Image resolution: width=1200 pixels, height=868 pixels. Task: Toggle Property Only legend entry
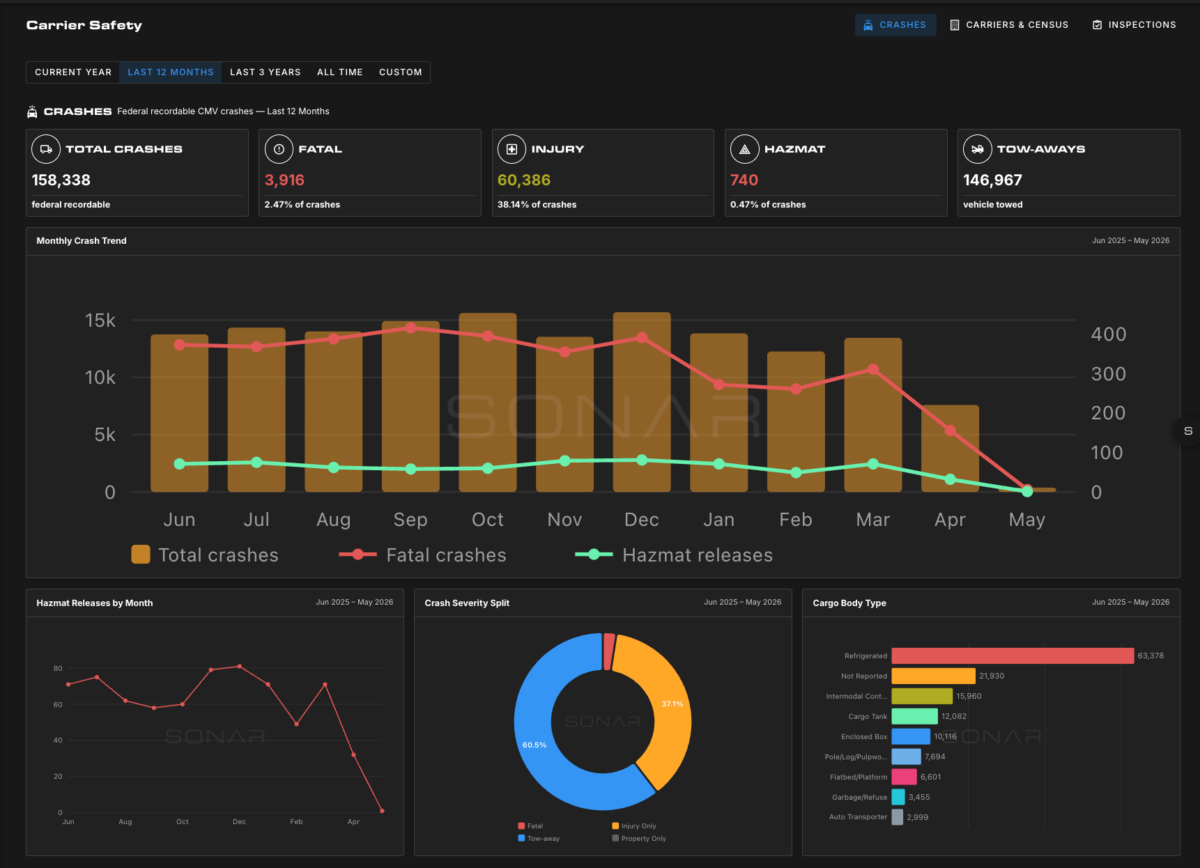click(x=638, y=838)
